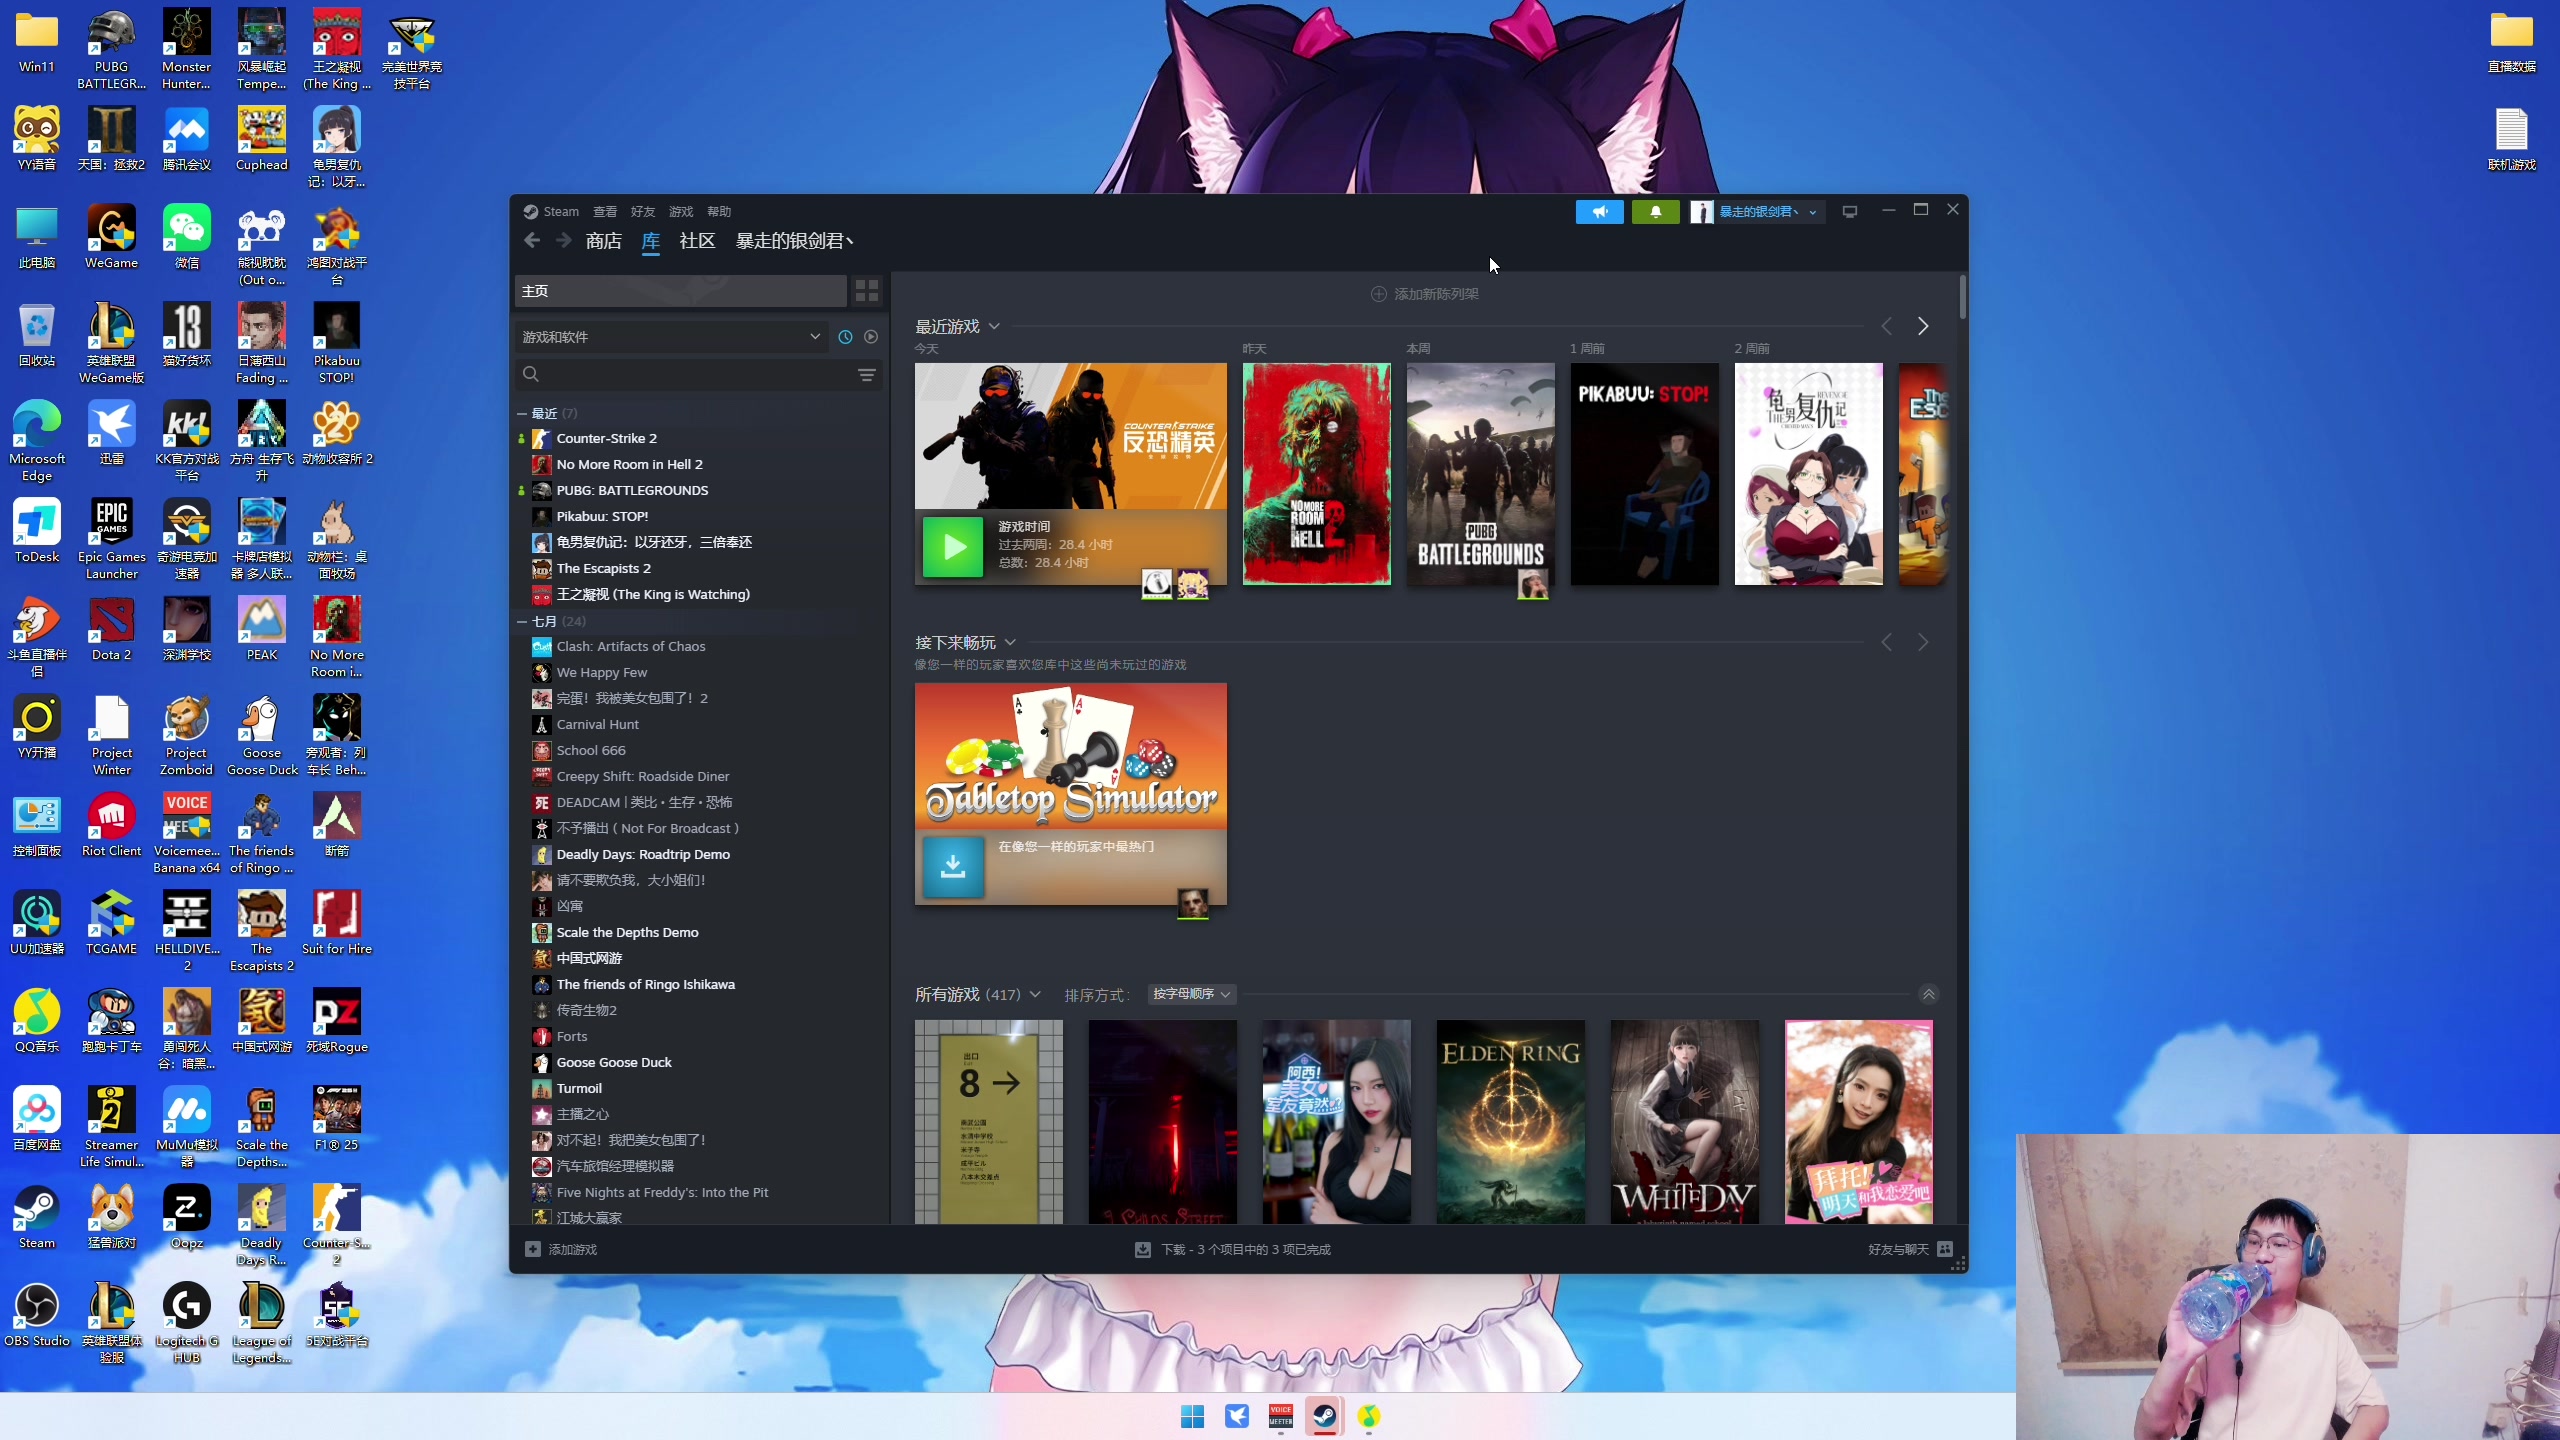
Task: Click Home button (主页) in sidebar
Action: 680,291
